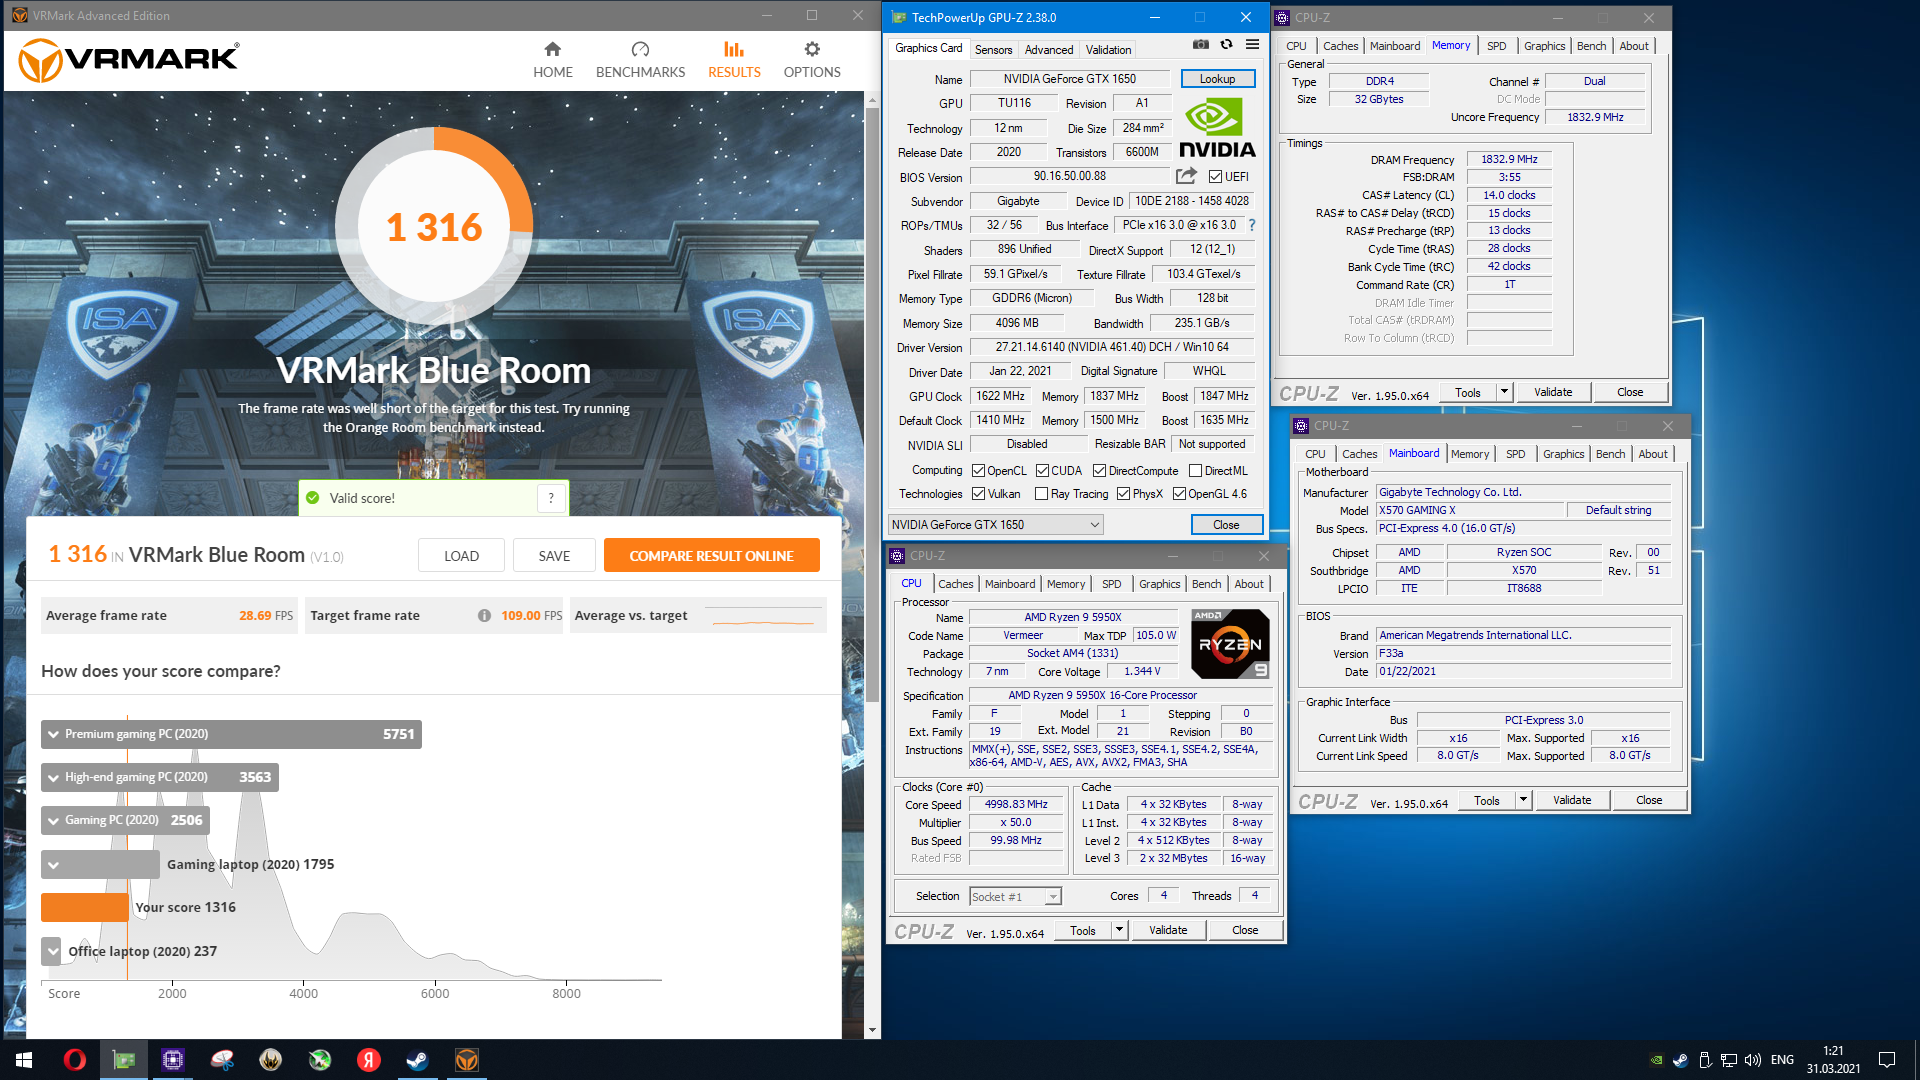Click the orange Your score bar
Image resolution: width=1920 pixels, height=1080 pixels.
[85, 907]
